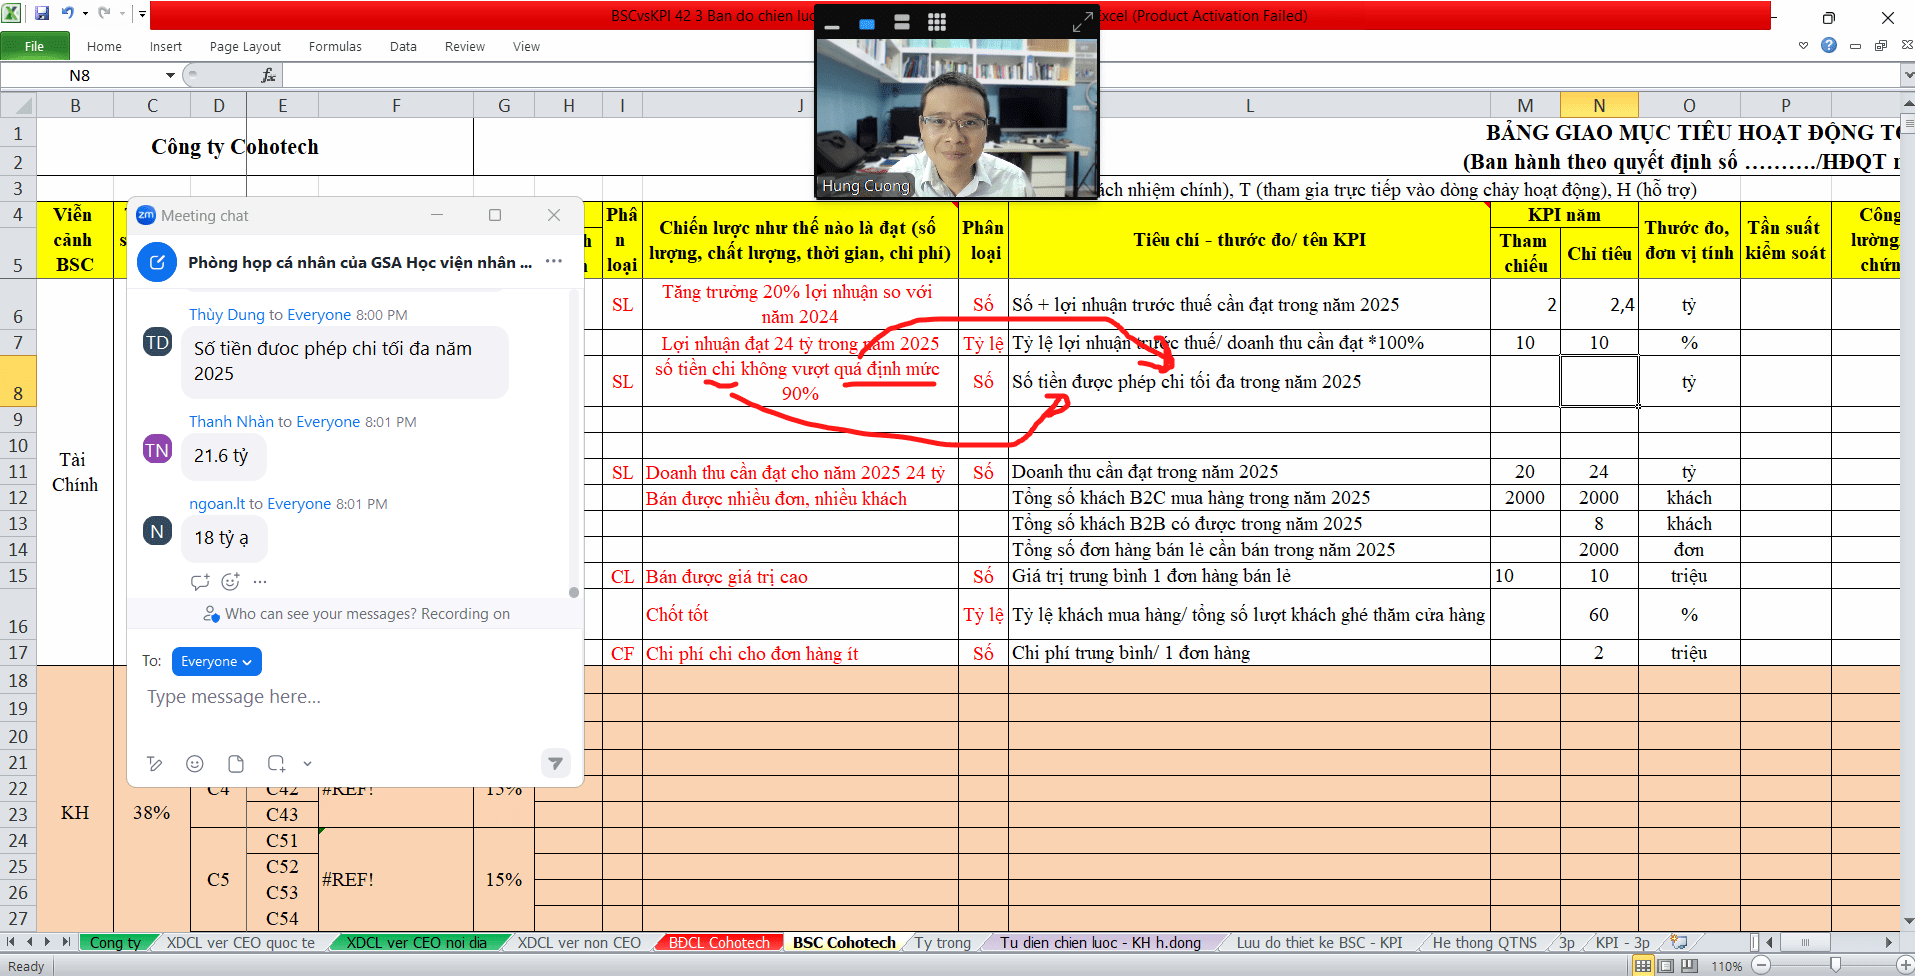Open more actions for '18 tỷ ạ' message

point(260,581)
